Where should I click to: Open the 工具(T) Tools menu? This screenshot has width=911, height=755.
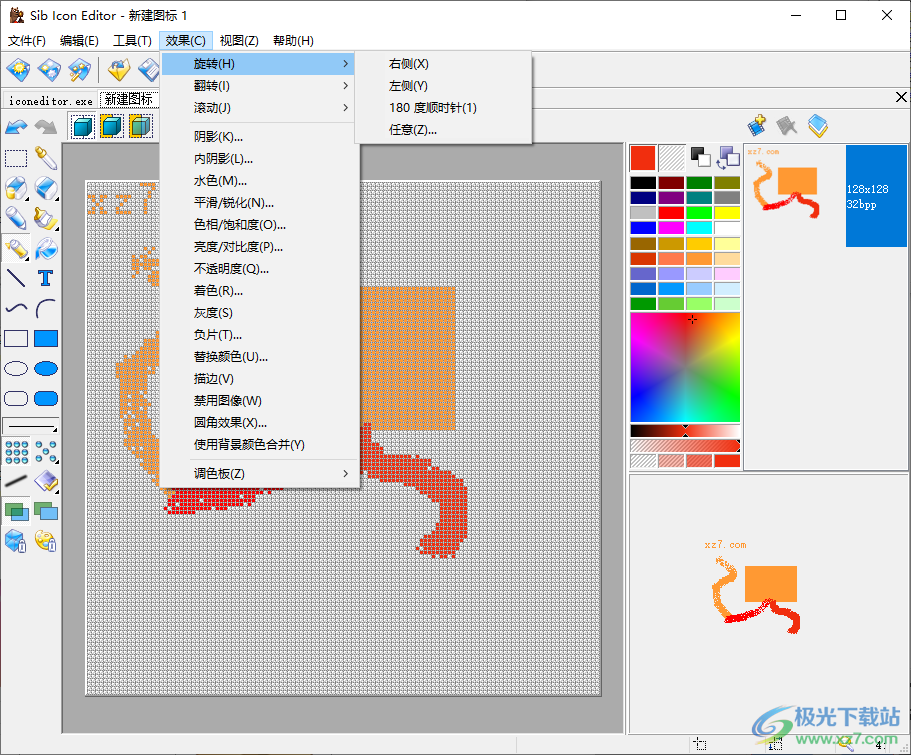[132, 41]
